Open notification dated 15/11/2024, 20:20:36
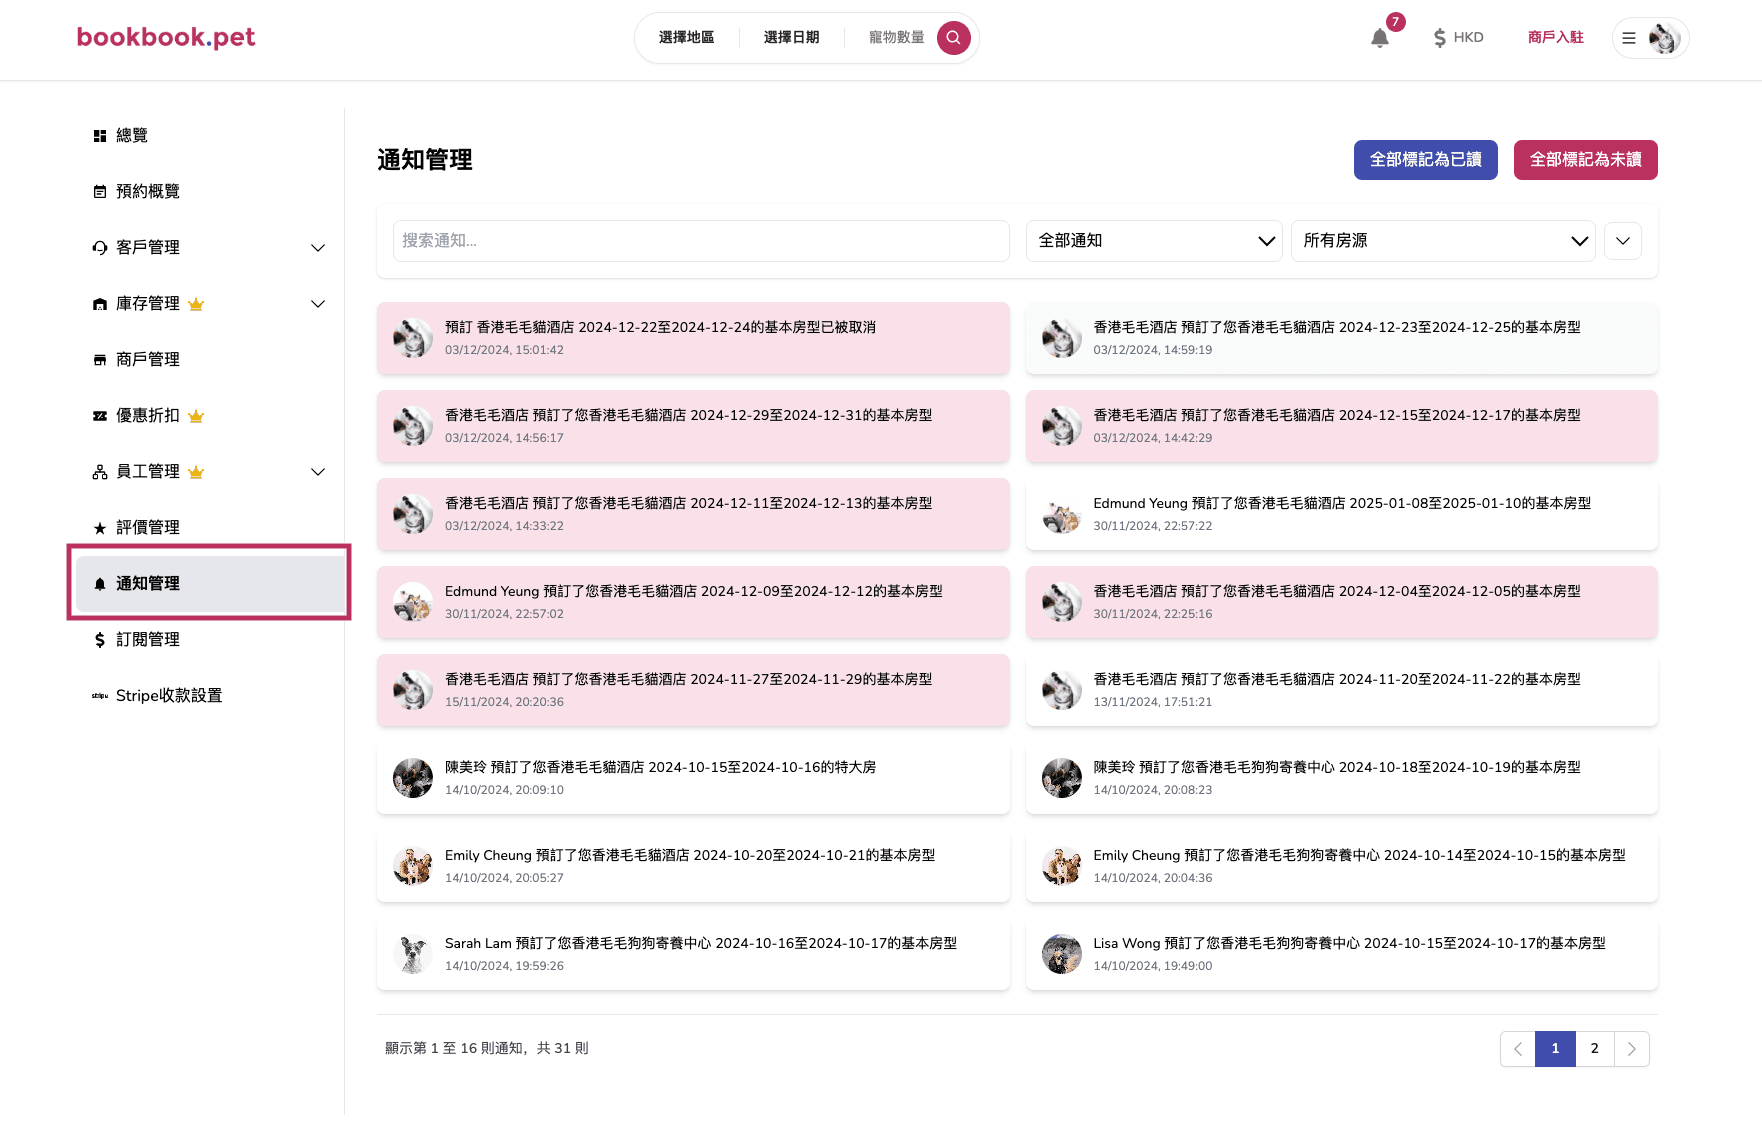The image size is (1762, 1138). coord(693,690)
